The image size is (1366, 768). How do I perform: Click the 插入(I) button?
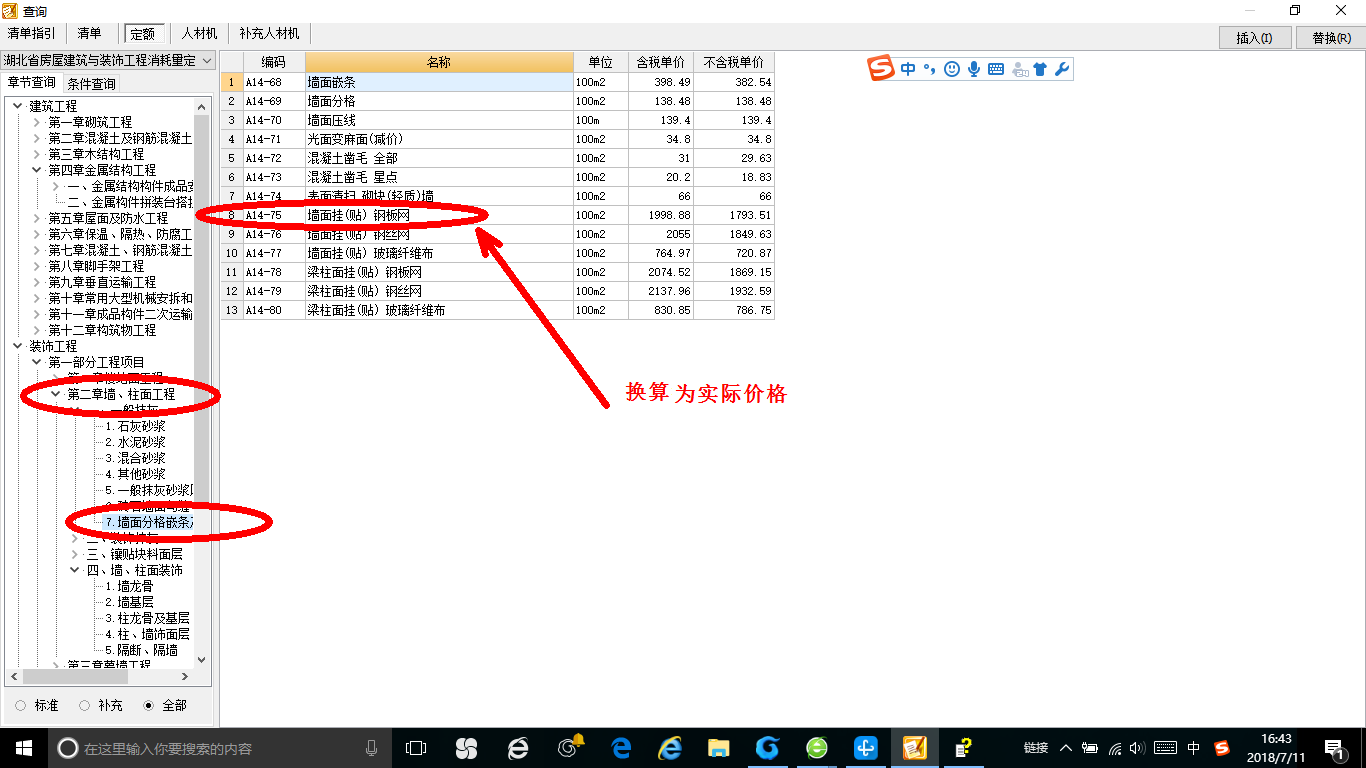click(1255, 38)
